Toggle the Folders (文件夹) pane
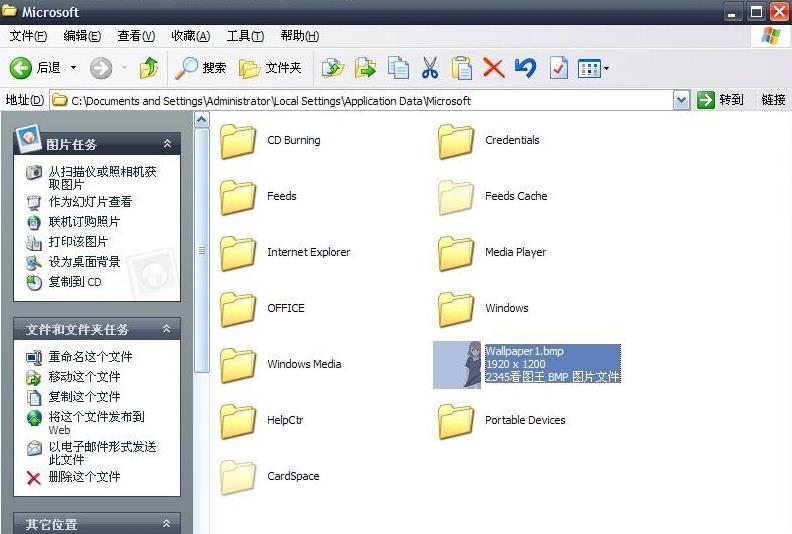The height and width of the screenshot is (534, 792). coord(270,68)
